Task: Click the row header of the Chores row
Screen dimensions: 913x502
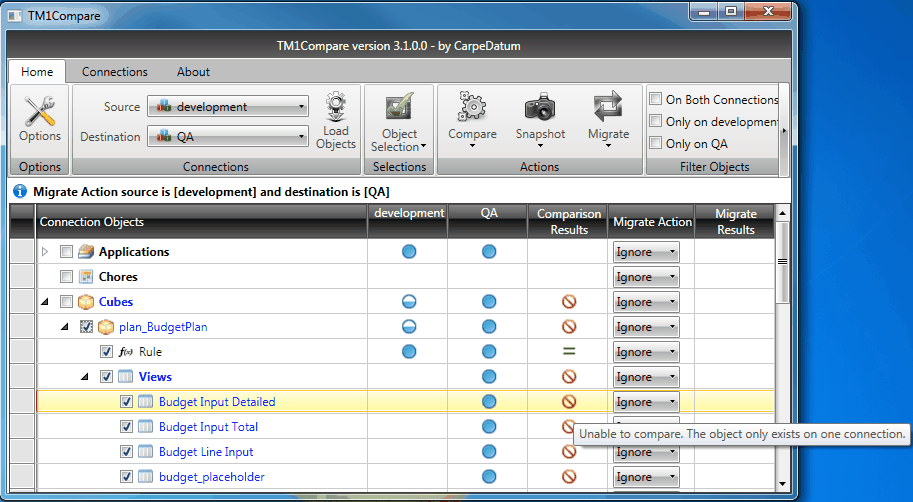Action: [23, 277]
